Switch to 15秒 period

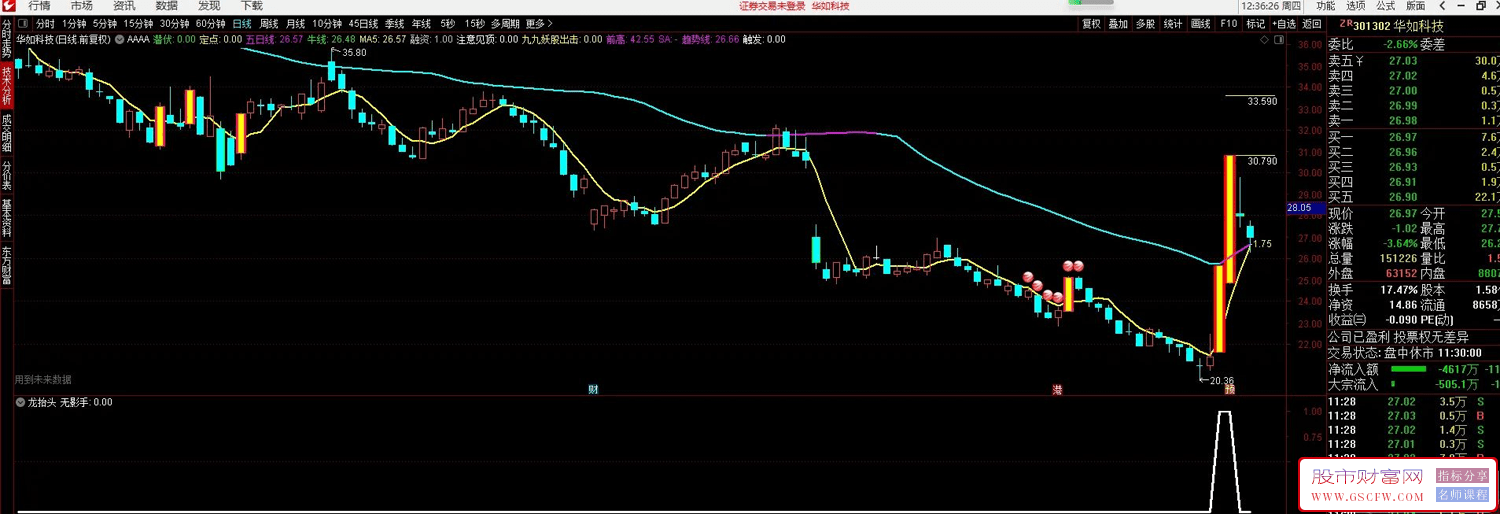(x=475, y=23)
